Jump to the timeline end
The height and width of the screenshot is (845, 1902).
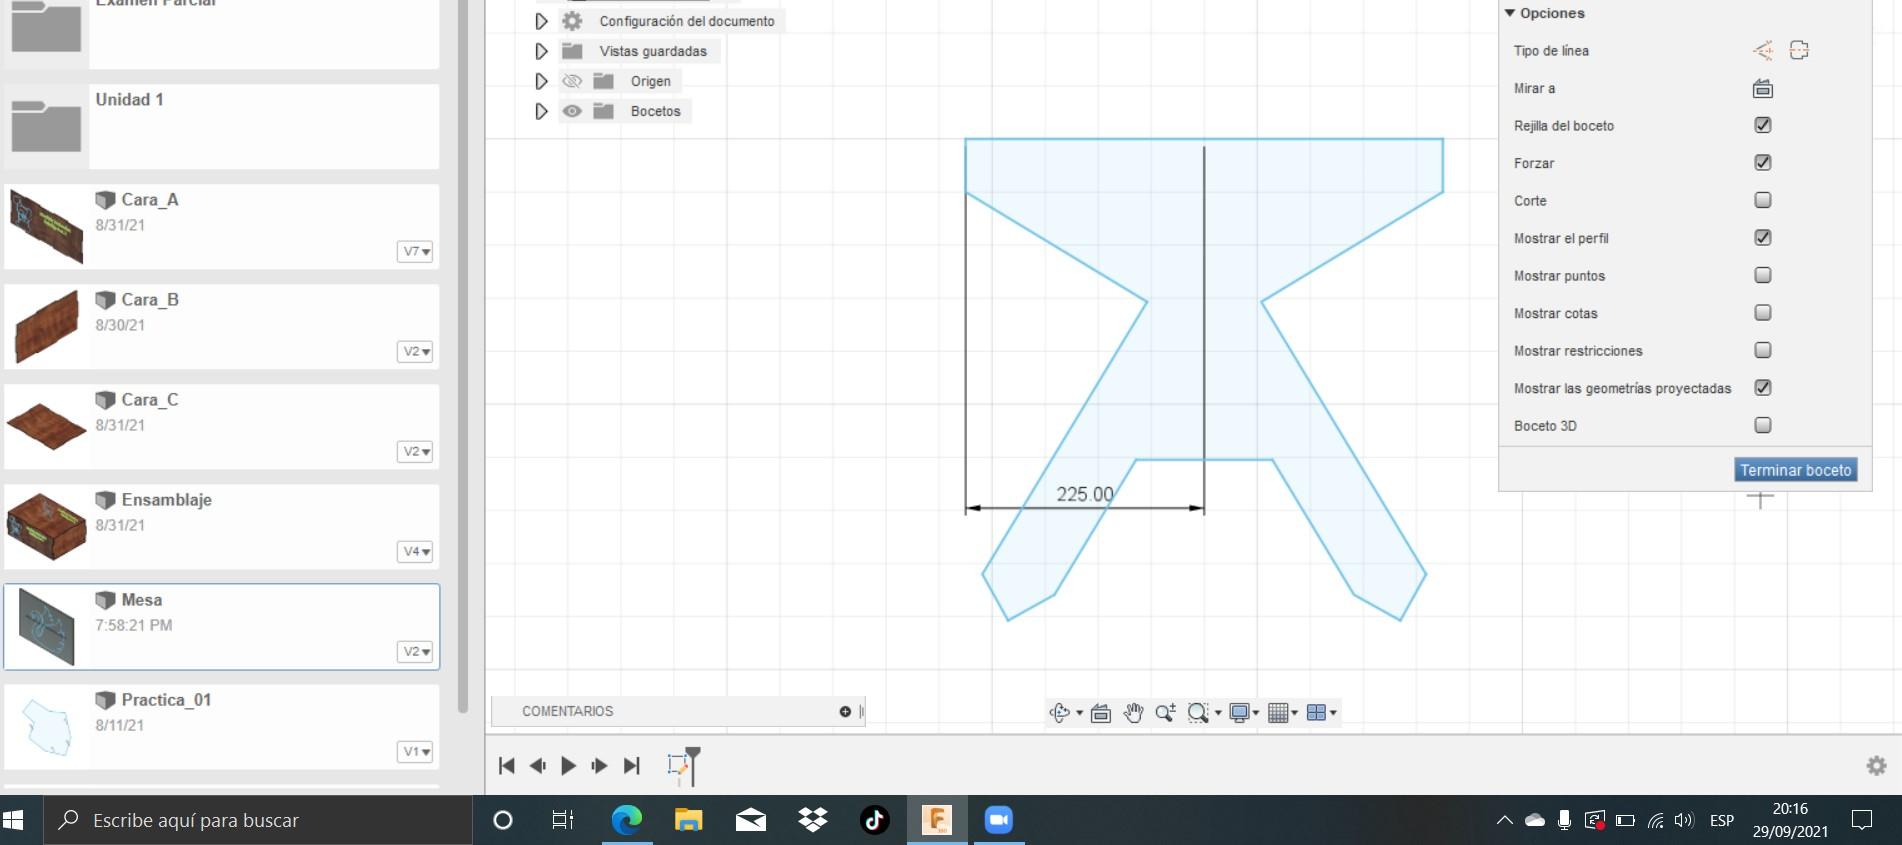pyautogui.click(x=631, y=766)
